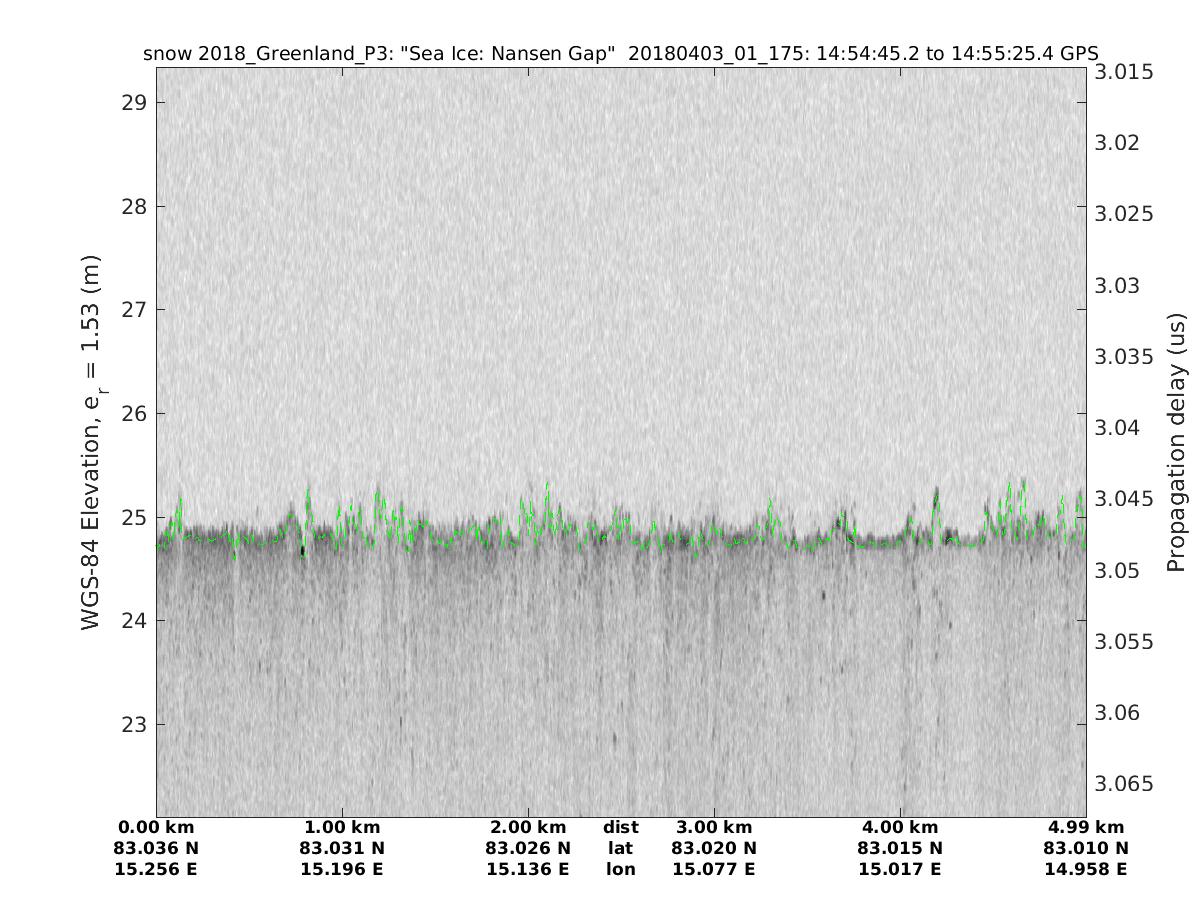Click the 3.015 propagation delay tick
1200x900 pixels.
click(x=1124, y=72)
